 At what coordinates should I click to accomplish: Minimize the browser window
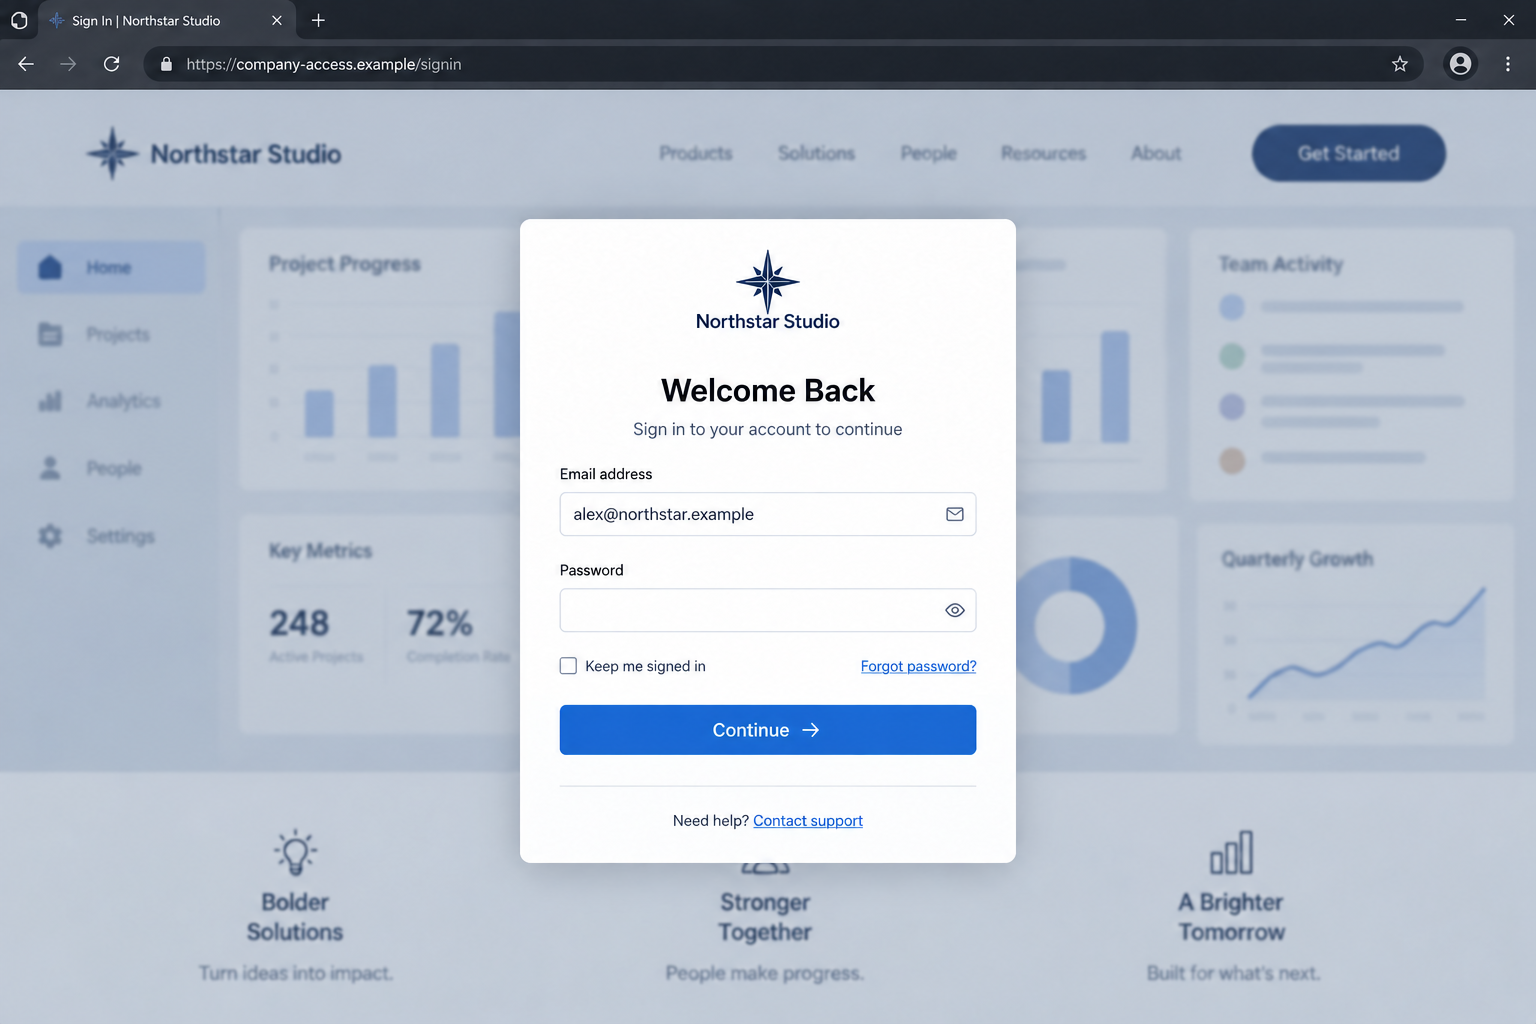tap(1461, 20)
